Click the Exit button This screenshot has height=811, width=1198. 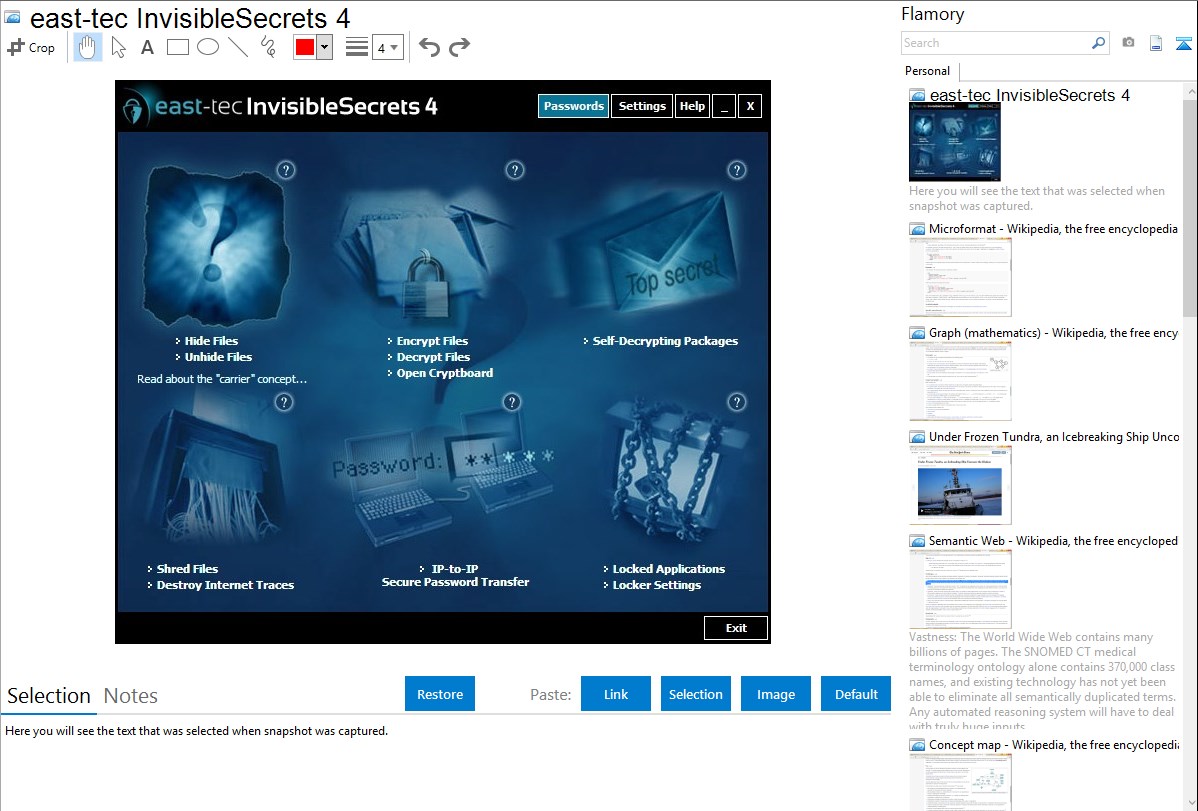click(736, 628)
